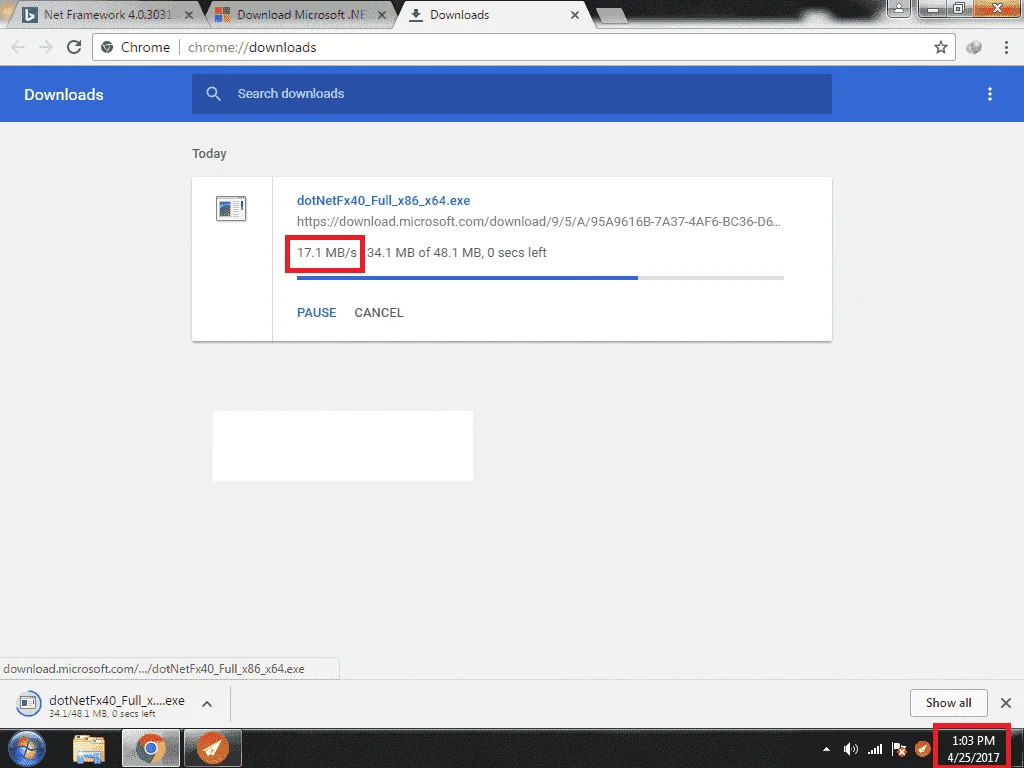Focus the Search downloads field
This screenshot has width=1024, height=768.
[511, 93]
